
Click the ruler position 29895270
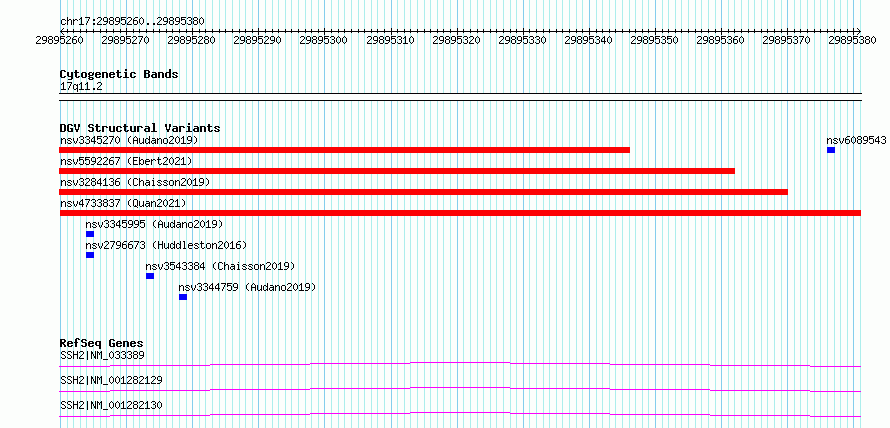[125, 41]
